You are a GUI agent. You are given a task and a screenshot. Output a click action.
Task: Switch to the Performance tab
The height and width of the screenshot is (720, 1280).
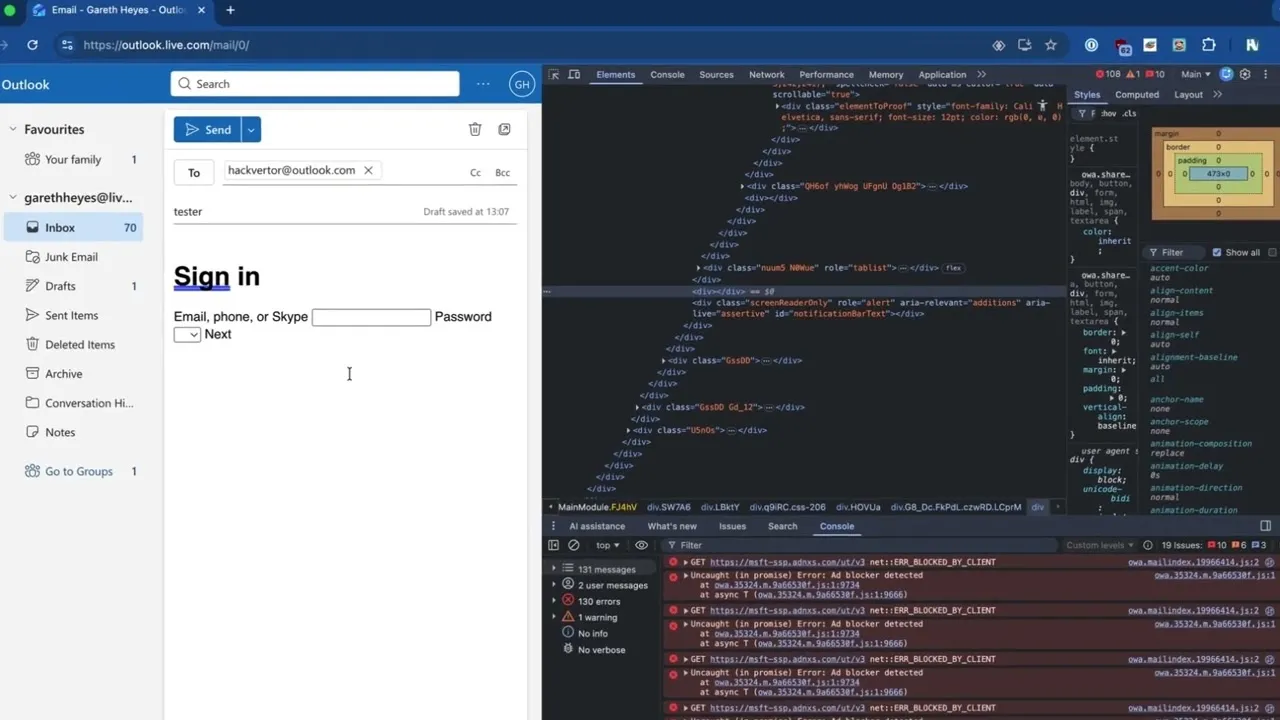pyautogui.click(x=826, y=74)
